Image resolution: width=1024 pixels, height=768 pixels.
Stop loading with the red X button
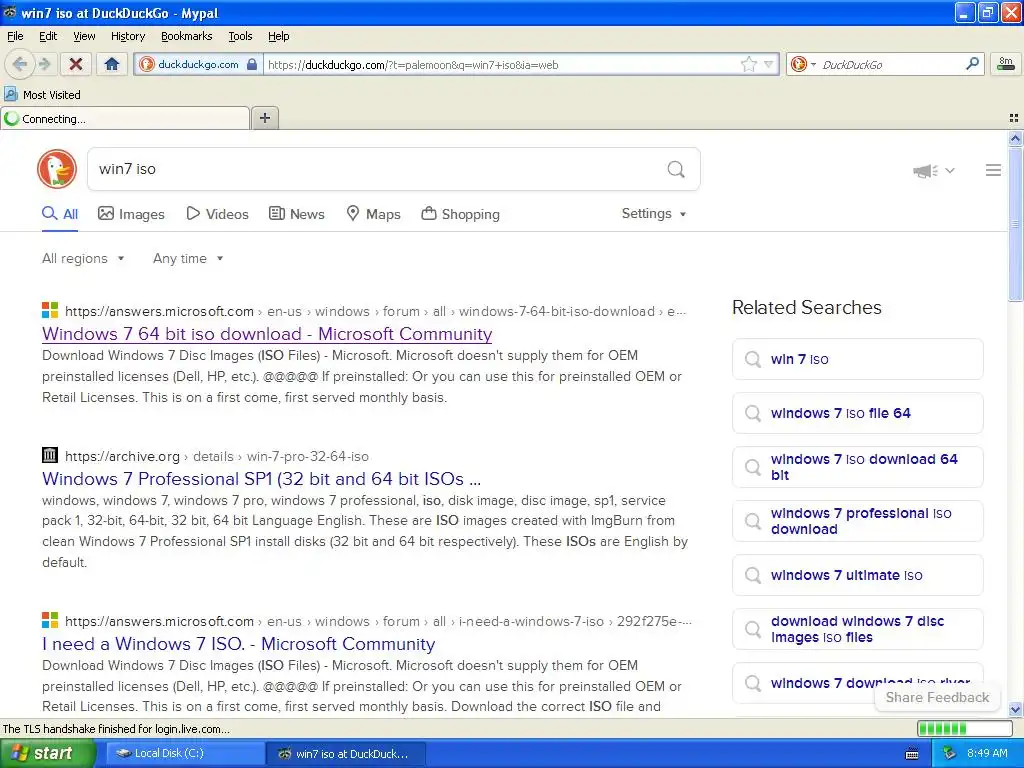click(x=76, y=64)
